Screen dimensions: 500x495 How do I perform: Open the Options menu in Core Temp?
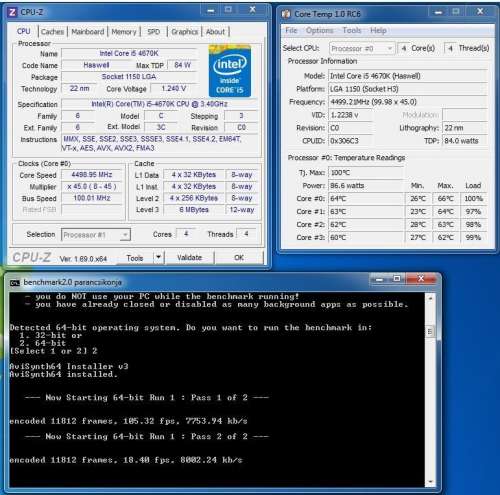(x=319, y=30)
